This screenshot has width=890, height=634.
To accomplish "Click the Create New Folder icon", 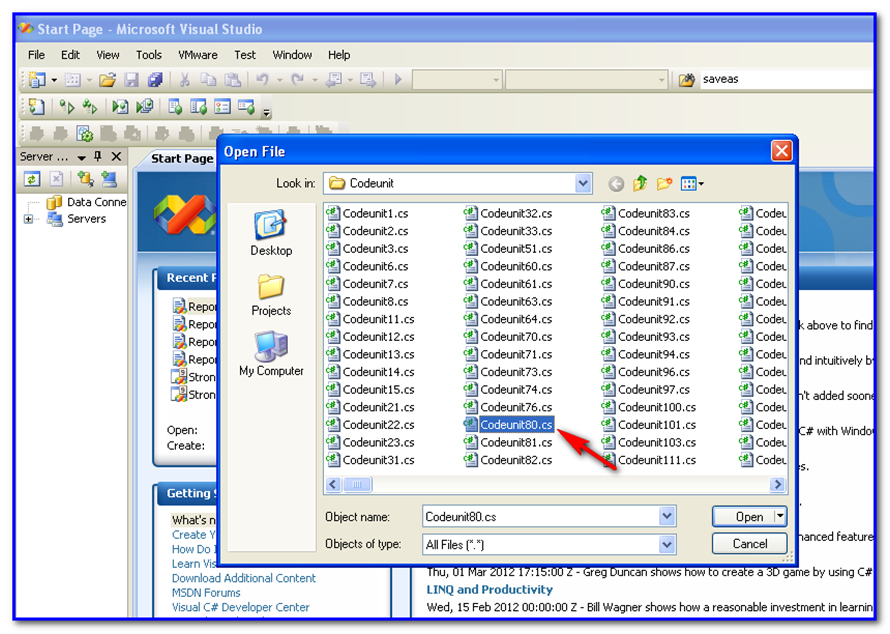I will [x=664, y=183].
